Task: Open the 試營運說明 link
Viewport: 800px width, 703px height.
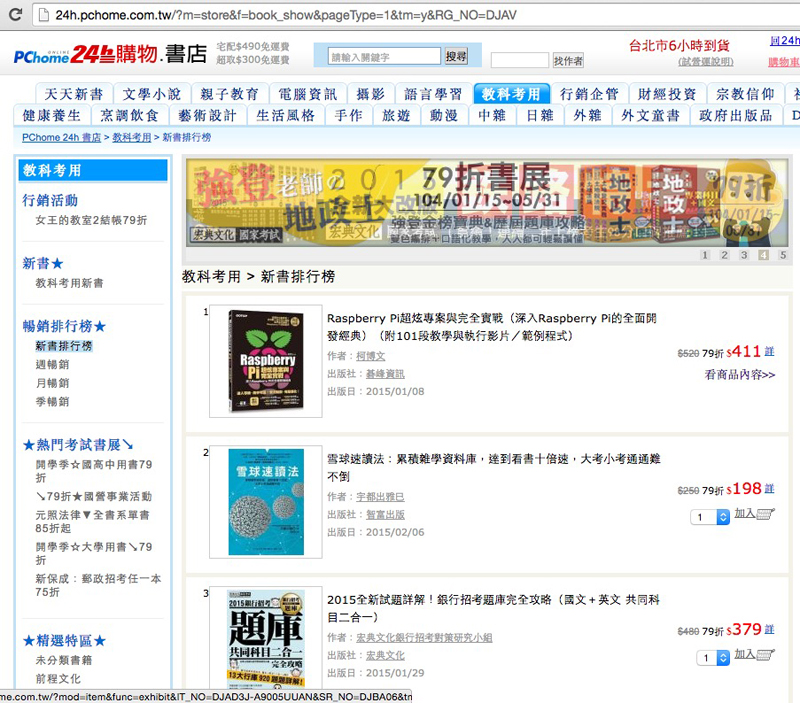Action: point(706,62)
